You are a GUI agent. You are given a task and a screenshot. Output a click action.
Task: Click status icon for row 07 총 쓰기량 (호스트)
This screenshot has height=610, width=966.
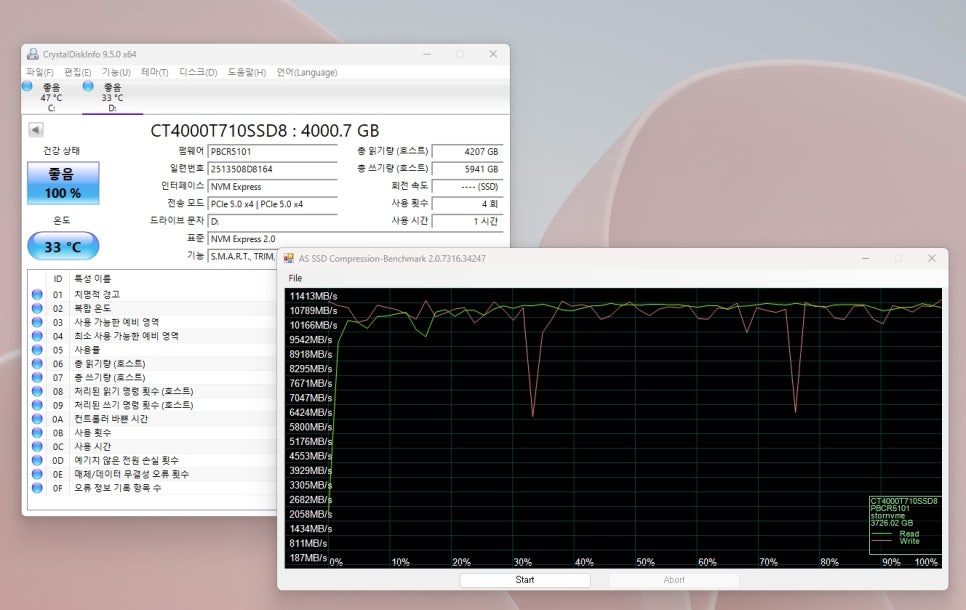coord(37,377)
